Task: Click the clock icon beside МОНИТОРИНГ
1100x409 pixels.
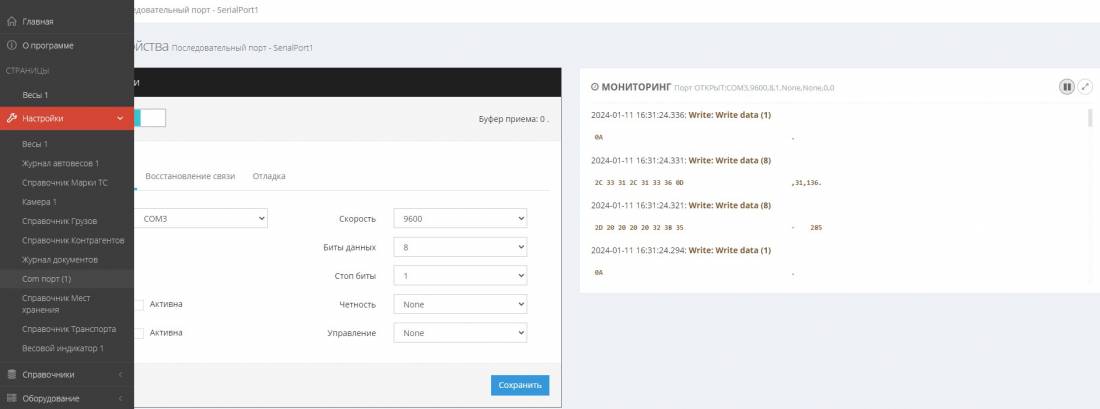Action: (595, 87)
